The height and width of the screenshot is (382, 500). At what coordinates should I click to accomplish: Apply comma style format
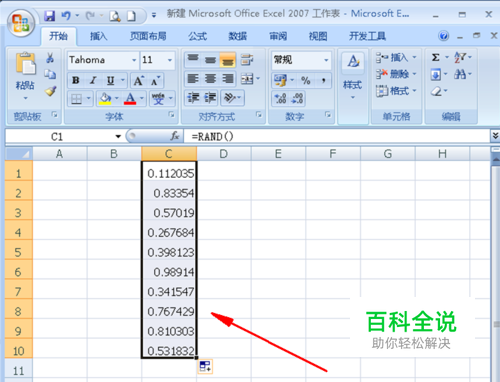323,80
